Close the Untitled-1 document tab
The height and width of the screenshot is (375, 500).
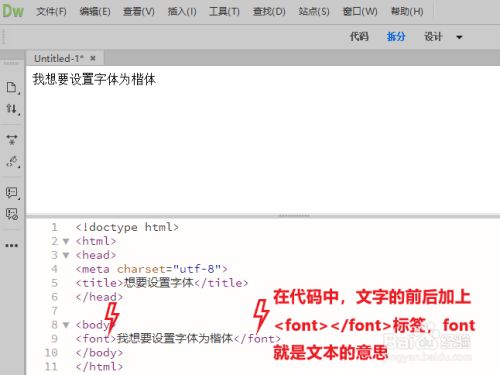click(x=93, y=58)
